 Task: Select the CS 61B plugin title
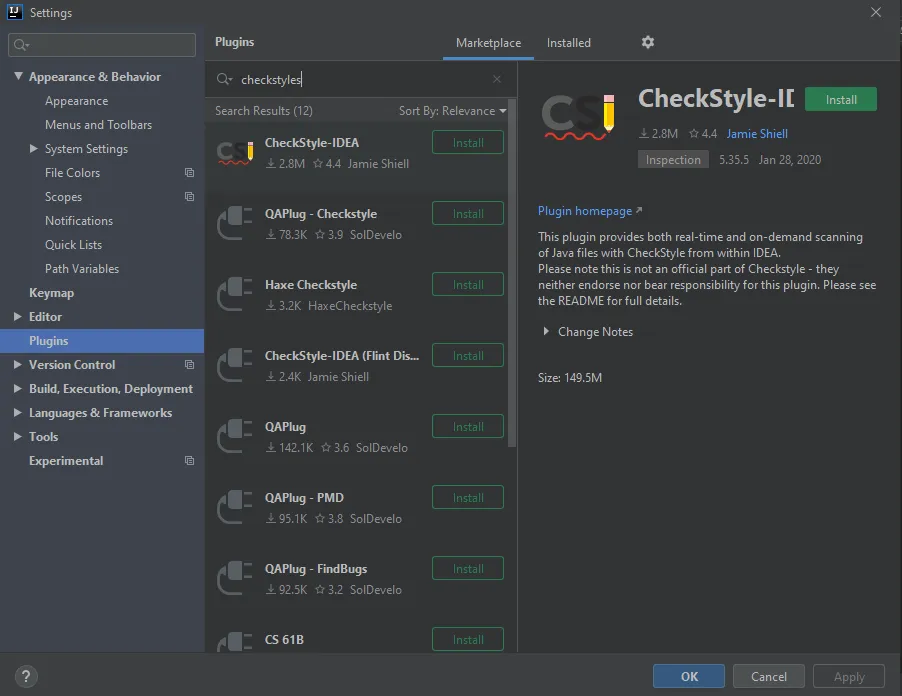click(x=284, y=640)
